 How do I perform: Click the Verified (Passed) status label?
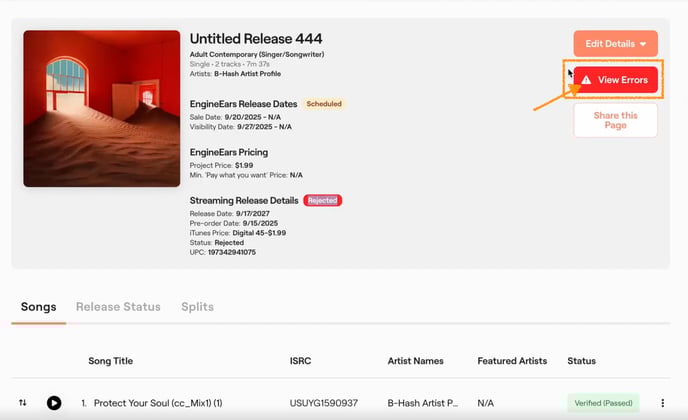coord(603,403)
